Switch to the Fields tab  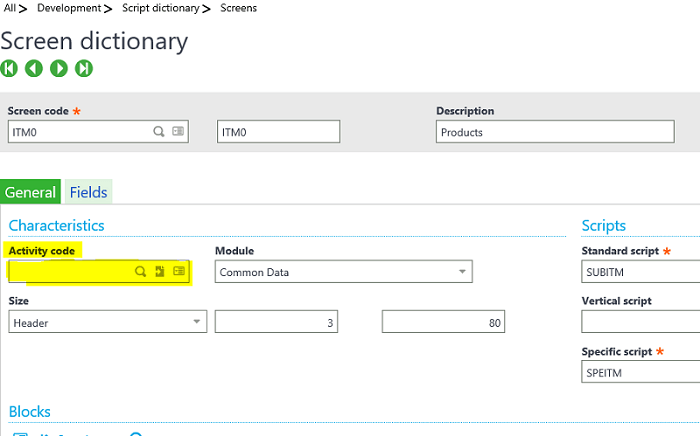pyautogui.click(x=88, y=193)
